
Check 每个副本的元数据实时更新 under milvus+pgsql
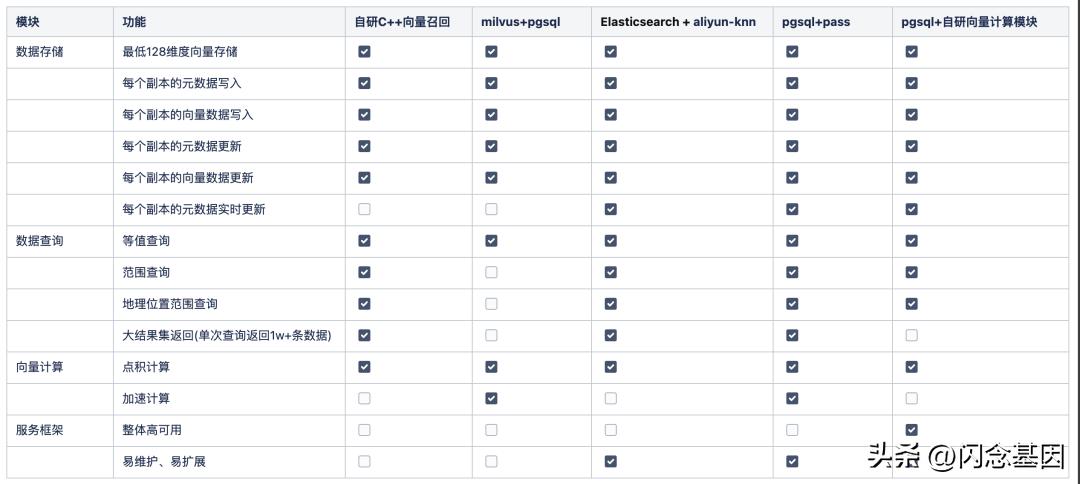(x=491, y=209)
